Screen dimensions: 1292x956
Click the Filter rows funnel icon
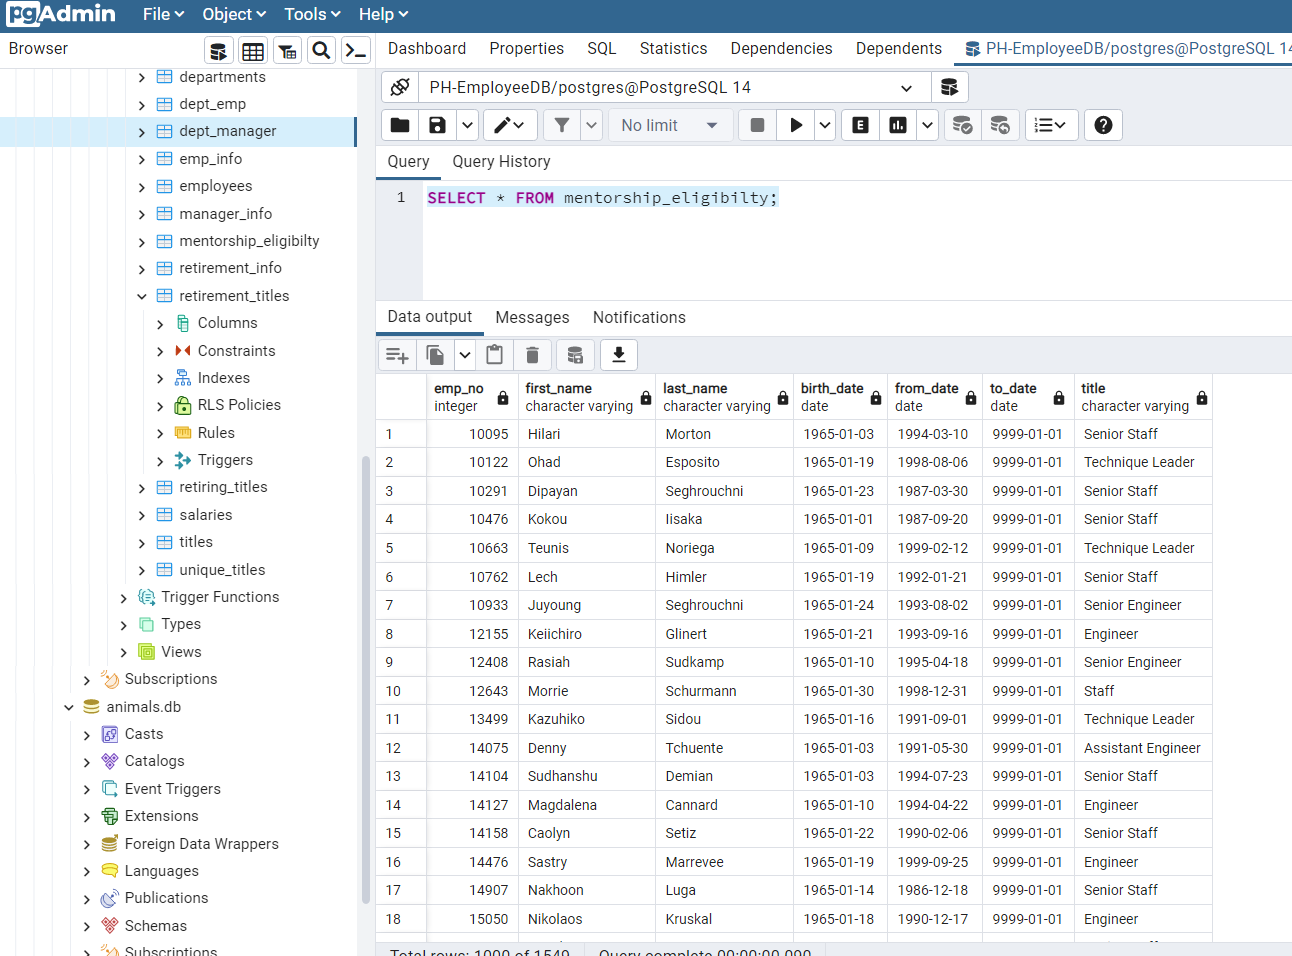[x=562, y=125]
